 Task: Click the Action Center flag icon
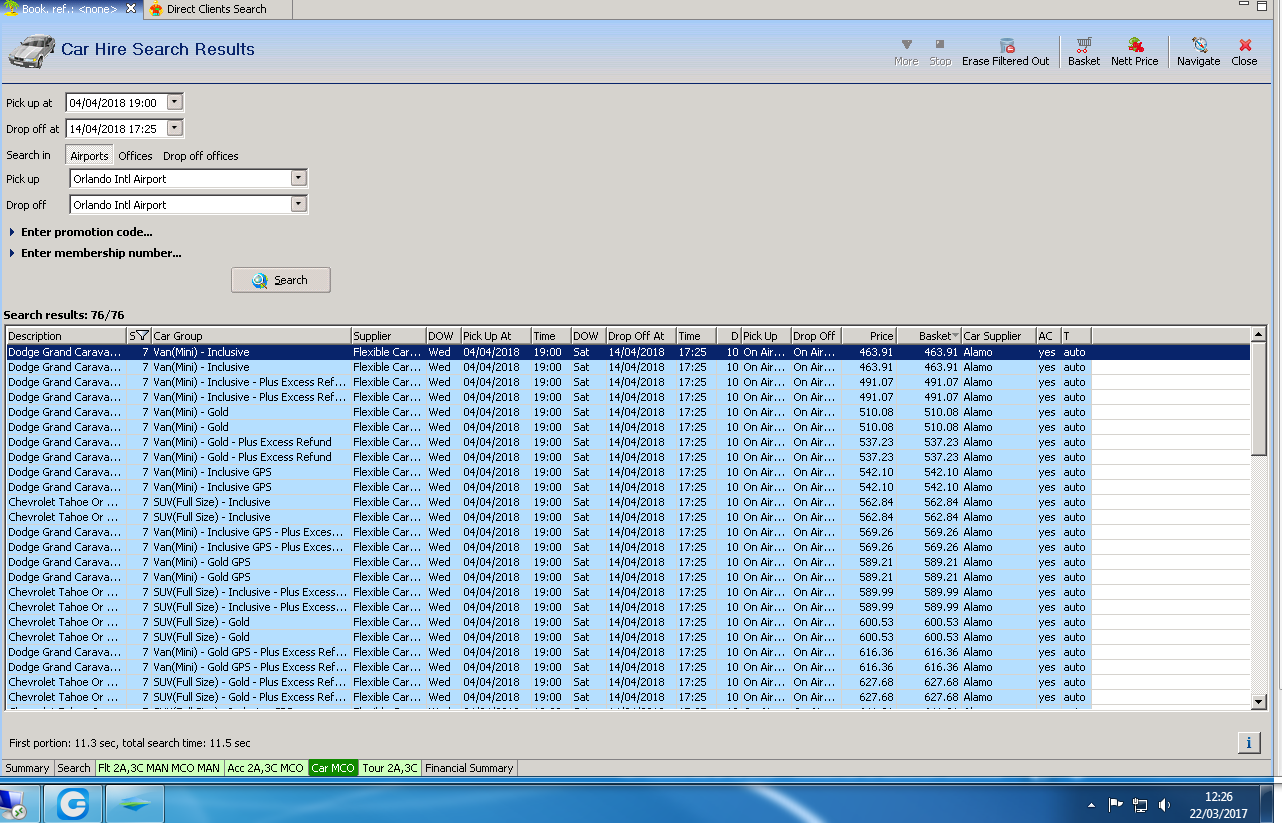[1115, 804]
